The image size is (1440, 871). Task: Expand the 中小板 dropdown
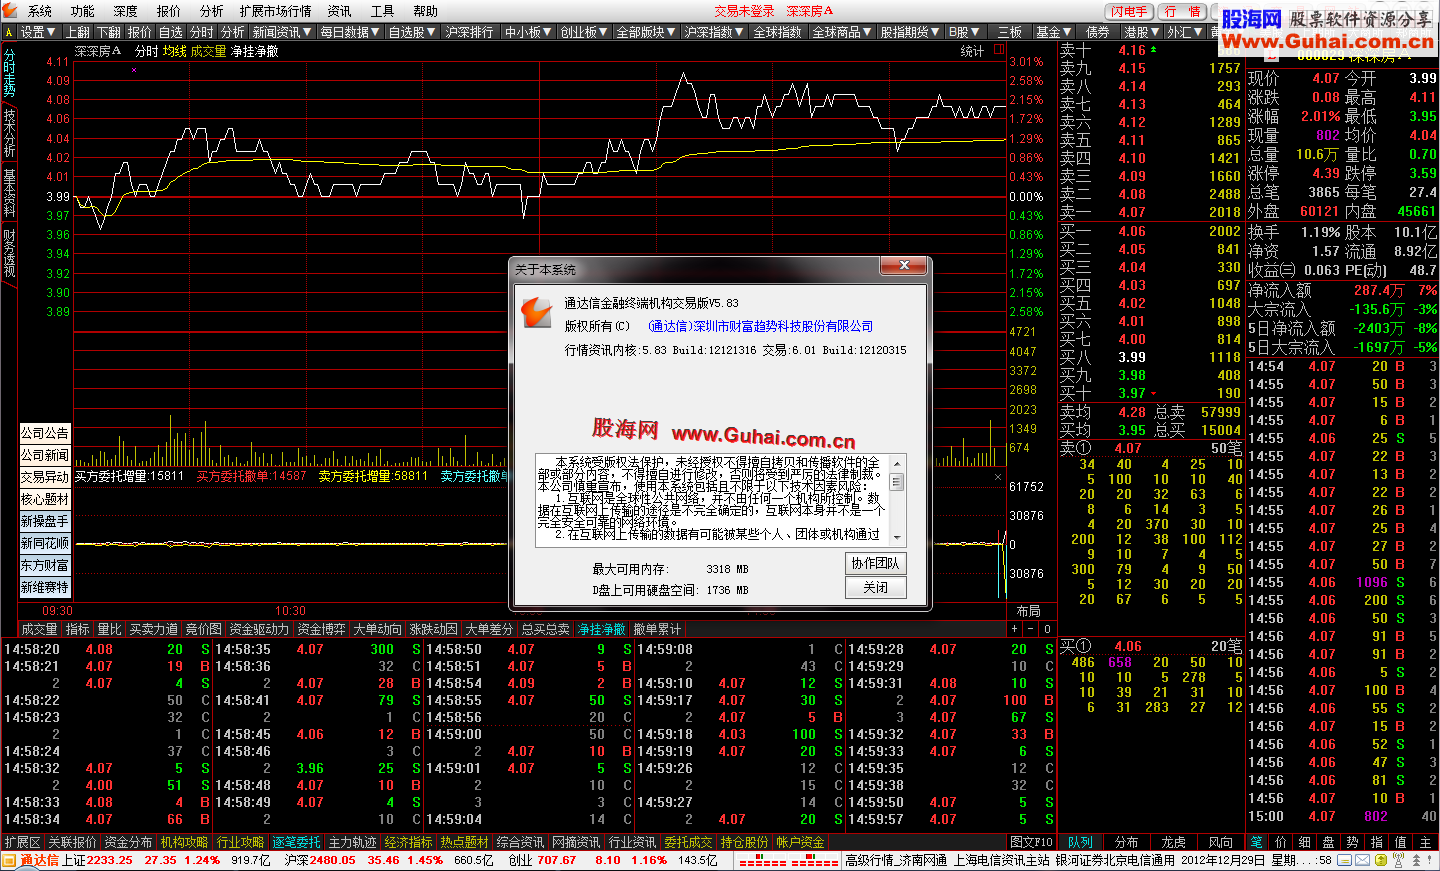529,32
